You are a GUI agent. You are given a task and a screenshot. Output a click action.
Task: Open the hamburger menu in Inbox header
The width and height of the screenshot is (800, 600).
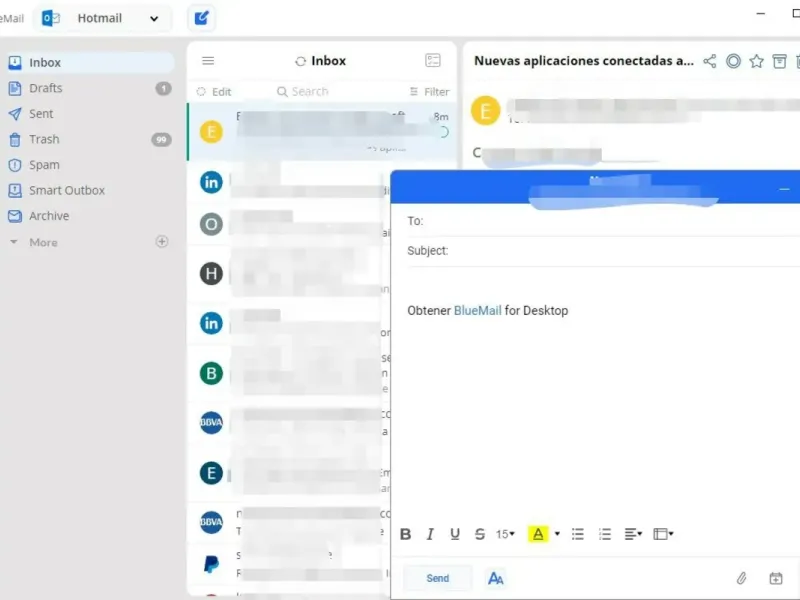[208, 61]
